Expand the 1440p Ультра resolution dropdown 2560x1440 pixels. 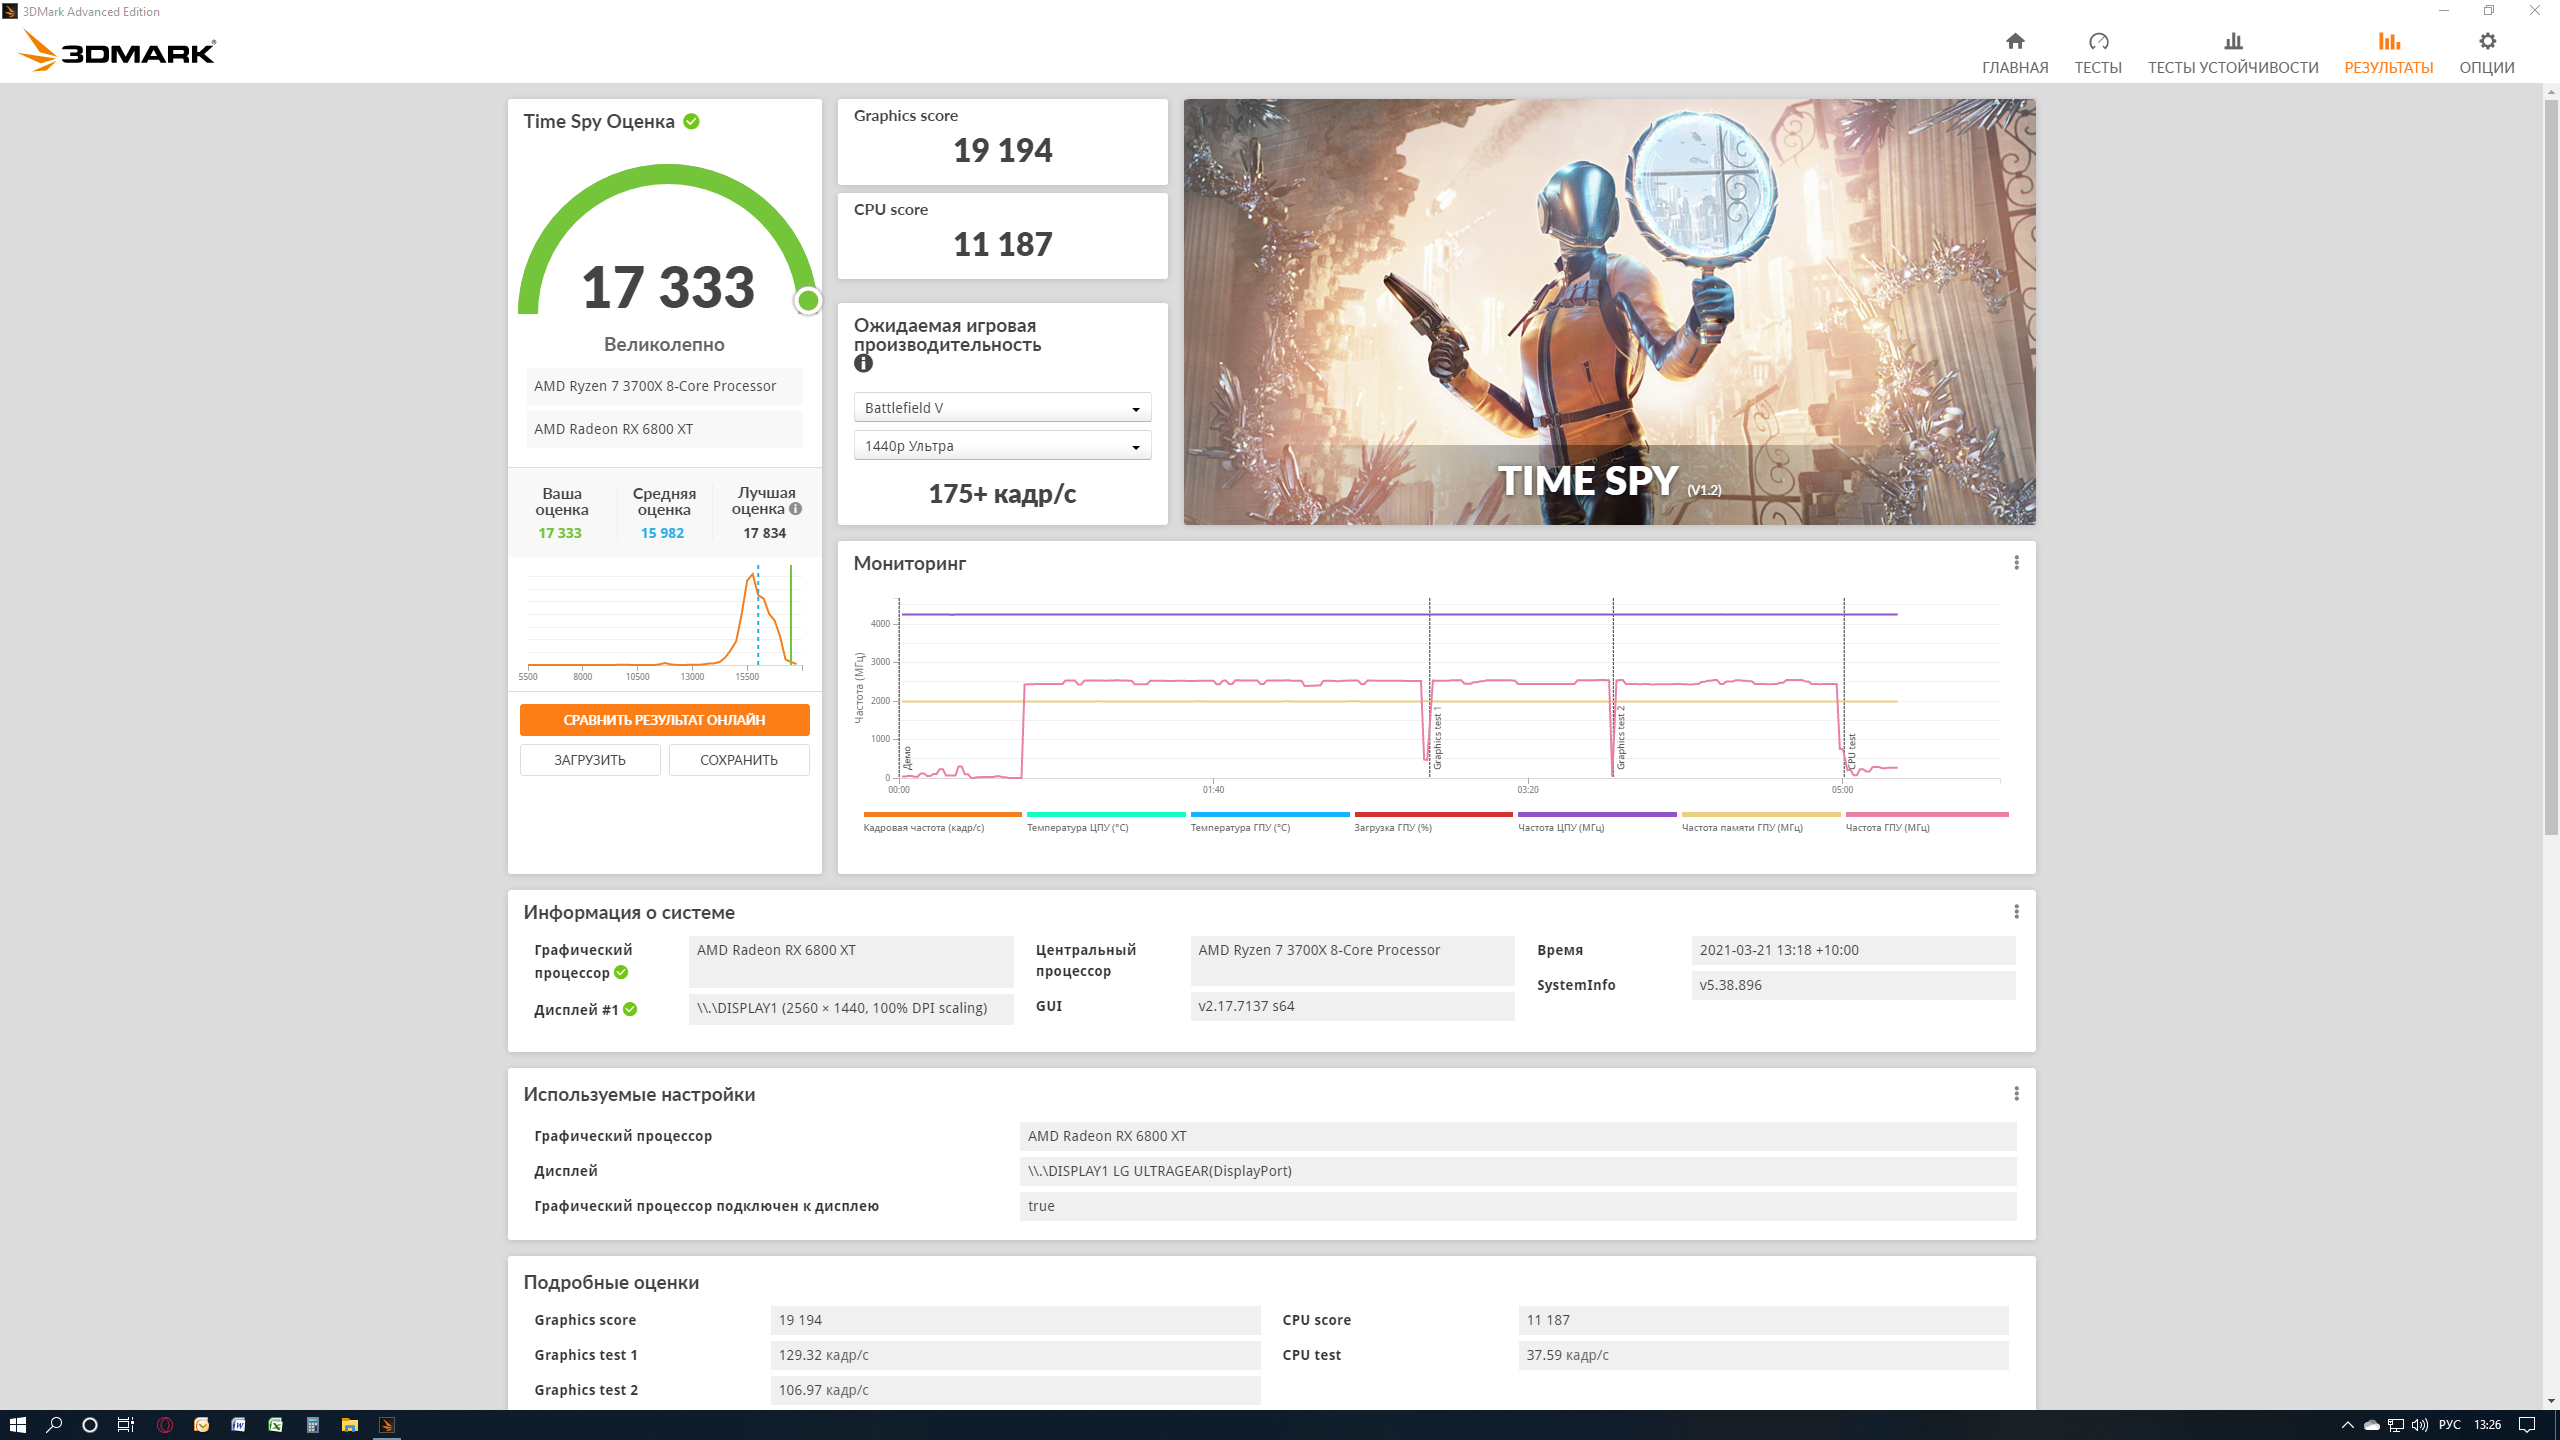(x=1002, y=446)
